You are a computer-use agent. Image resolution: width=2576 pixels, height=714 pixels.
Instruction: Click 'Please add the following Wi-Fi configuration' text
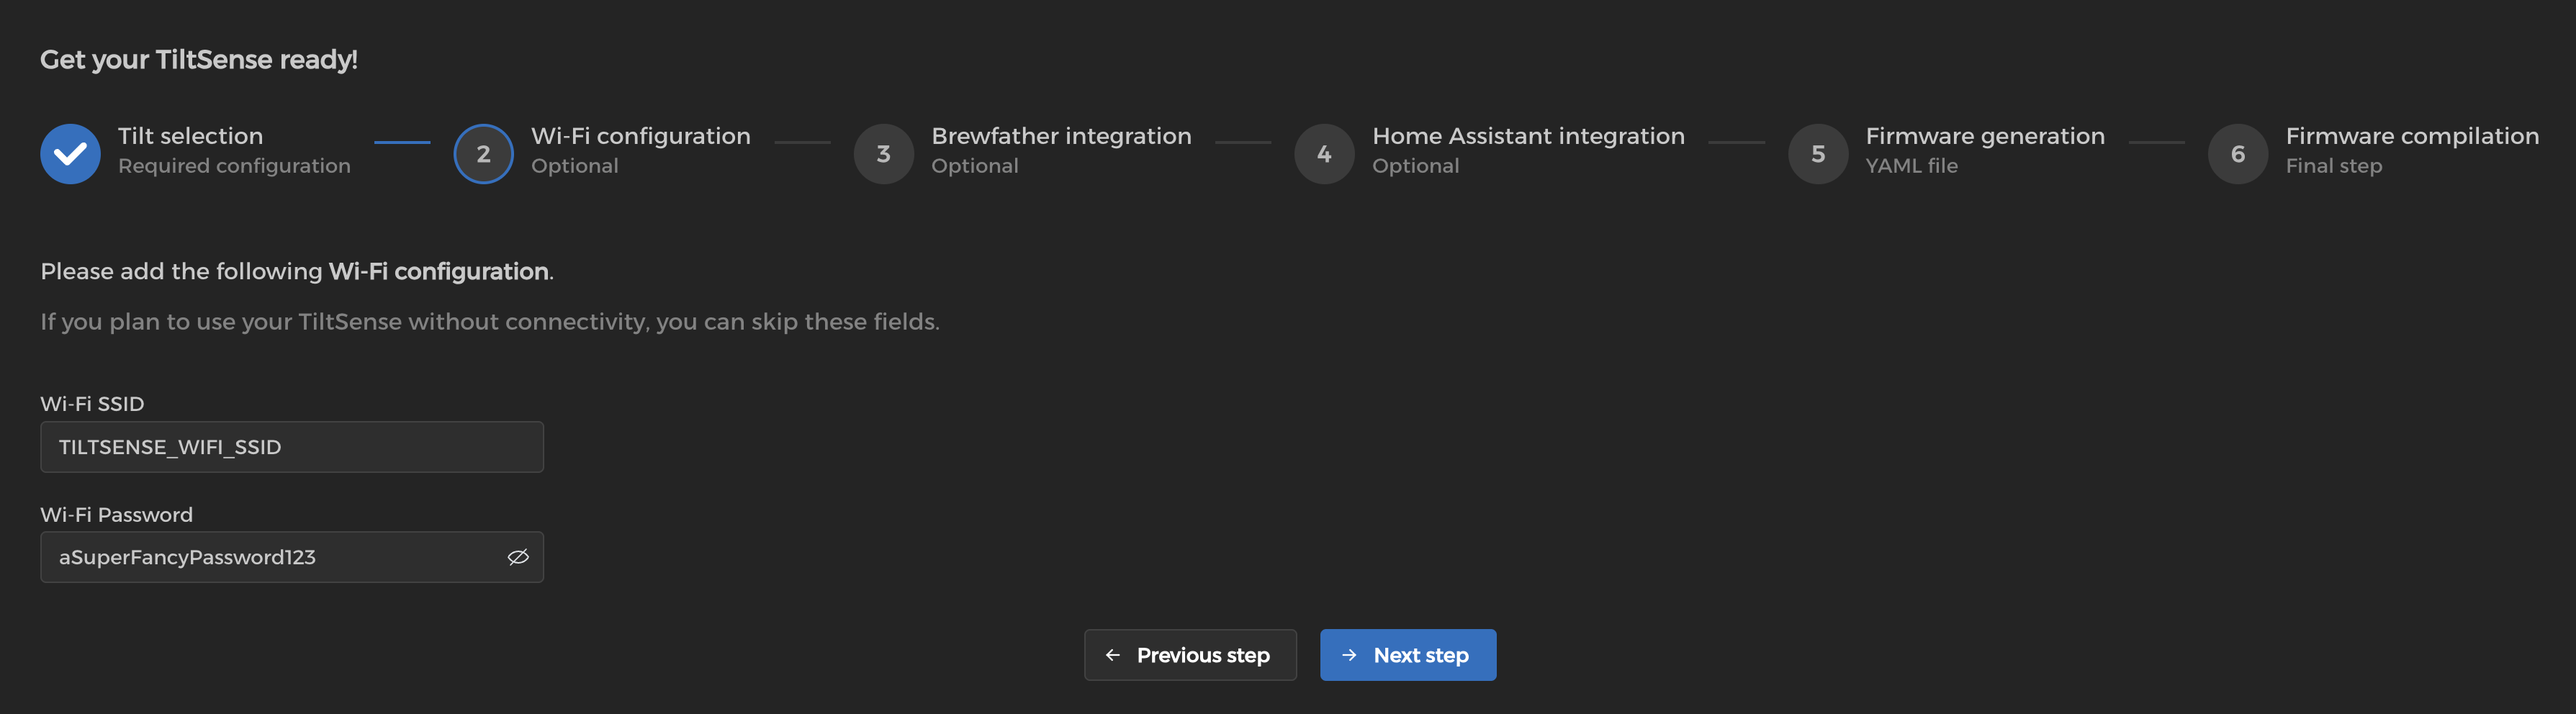point(296,272)
